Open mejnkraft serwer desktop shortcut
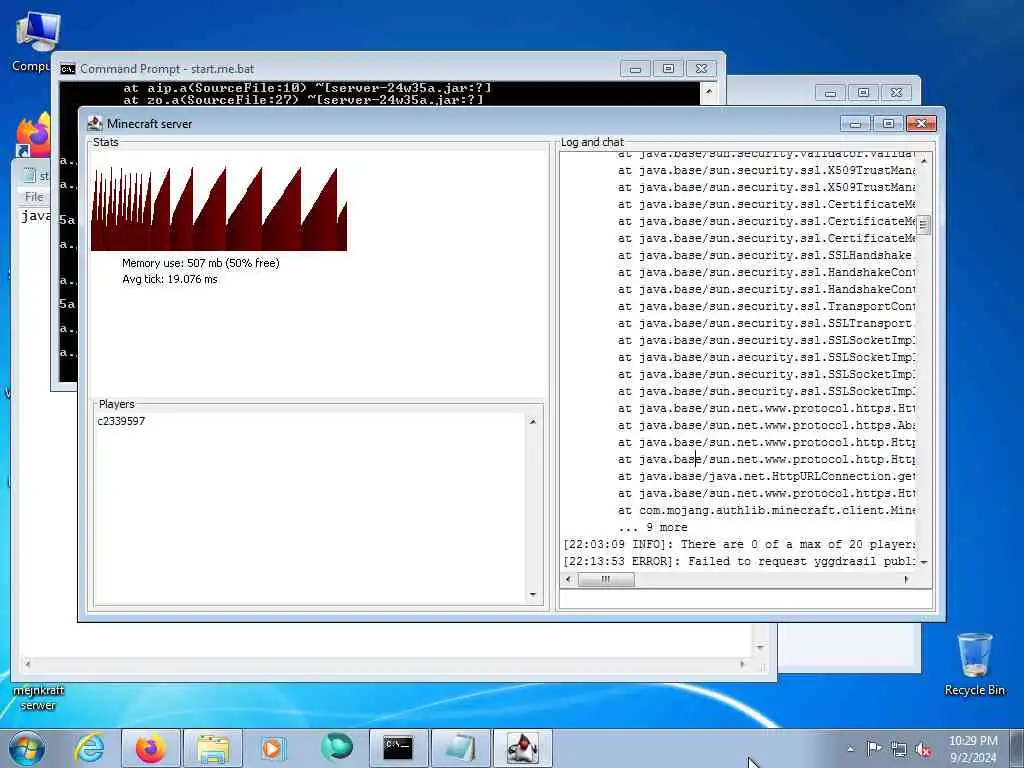 (39, 697)
